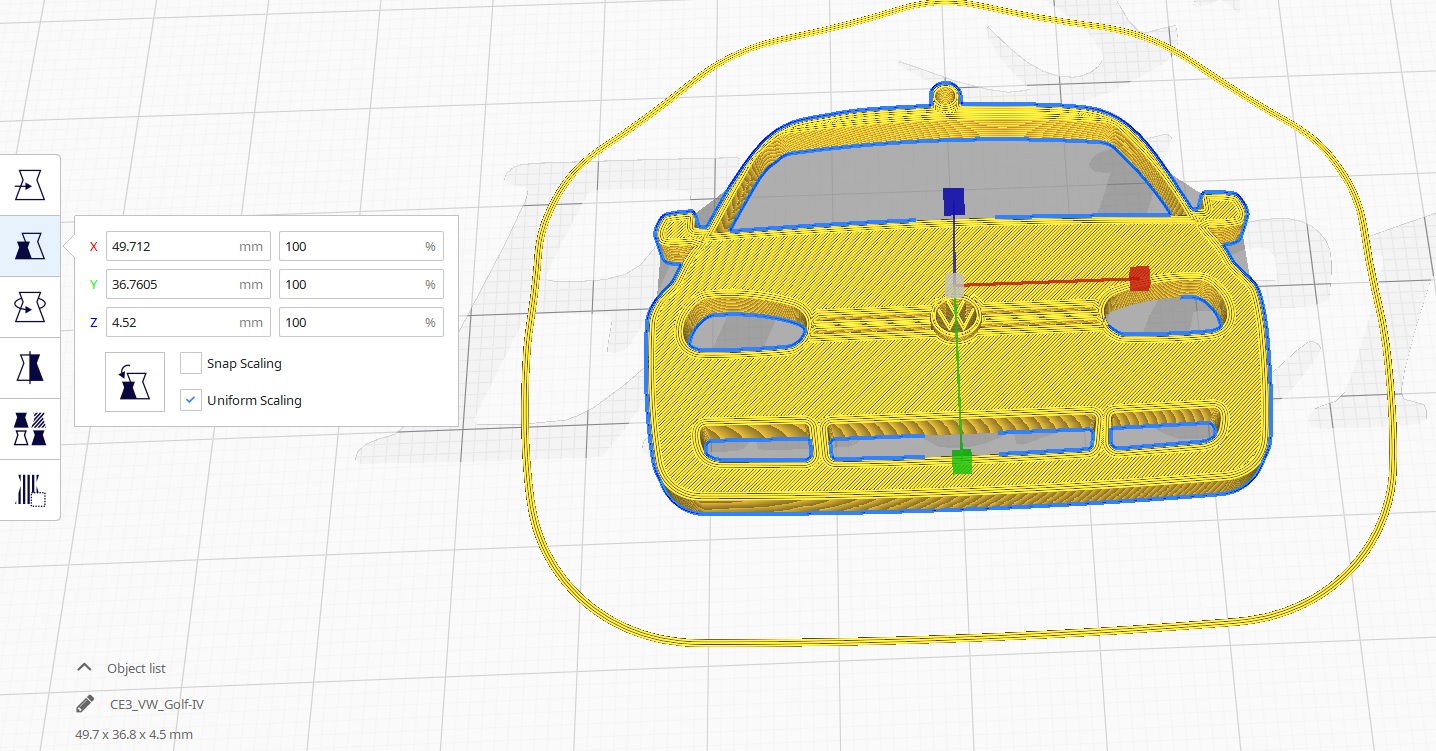This screenshot has height=751, width=1436.
Task: Select the Move tool in the left toolbar
Action: 30,185
